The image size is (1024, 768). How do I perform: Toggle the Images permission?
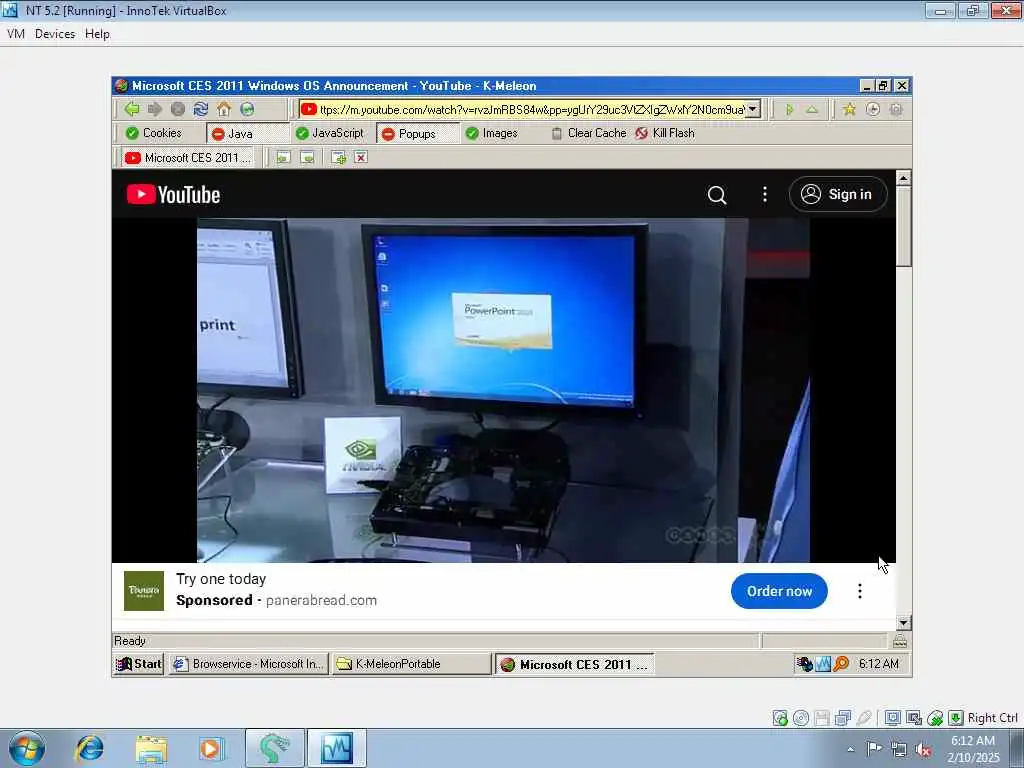click(492, 133)
